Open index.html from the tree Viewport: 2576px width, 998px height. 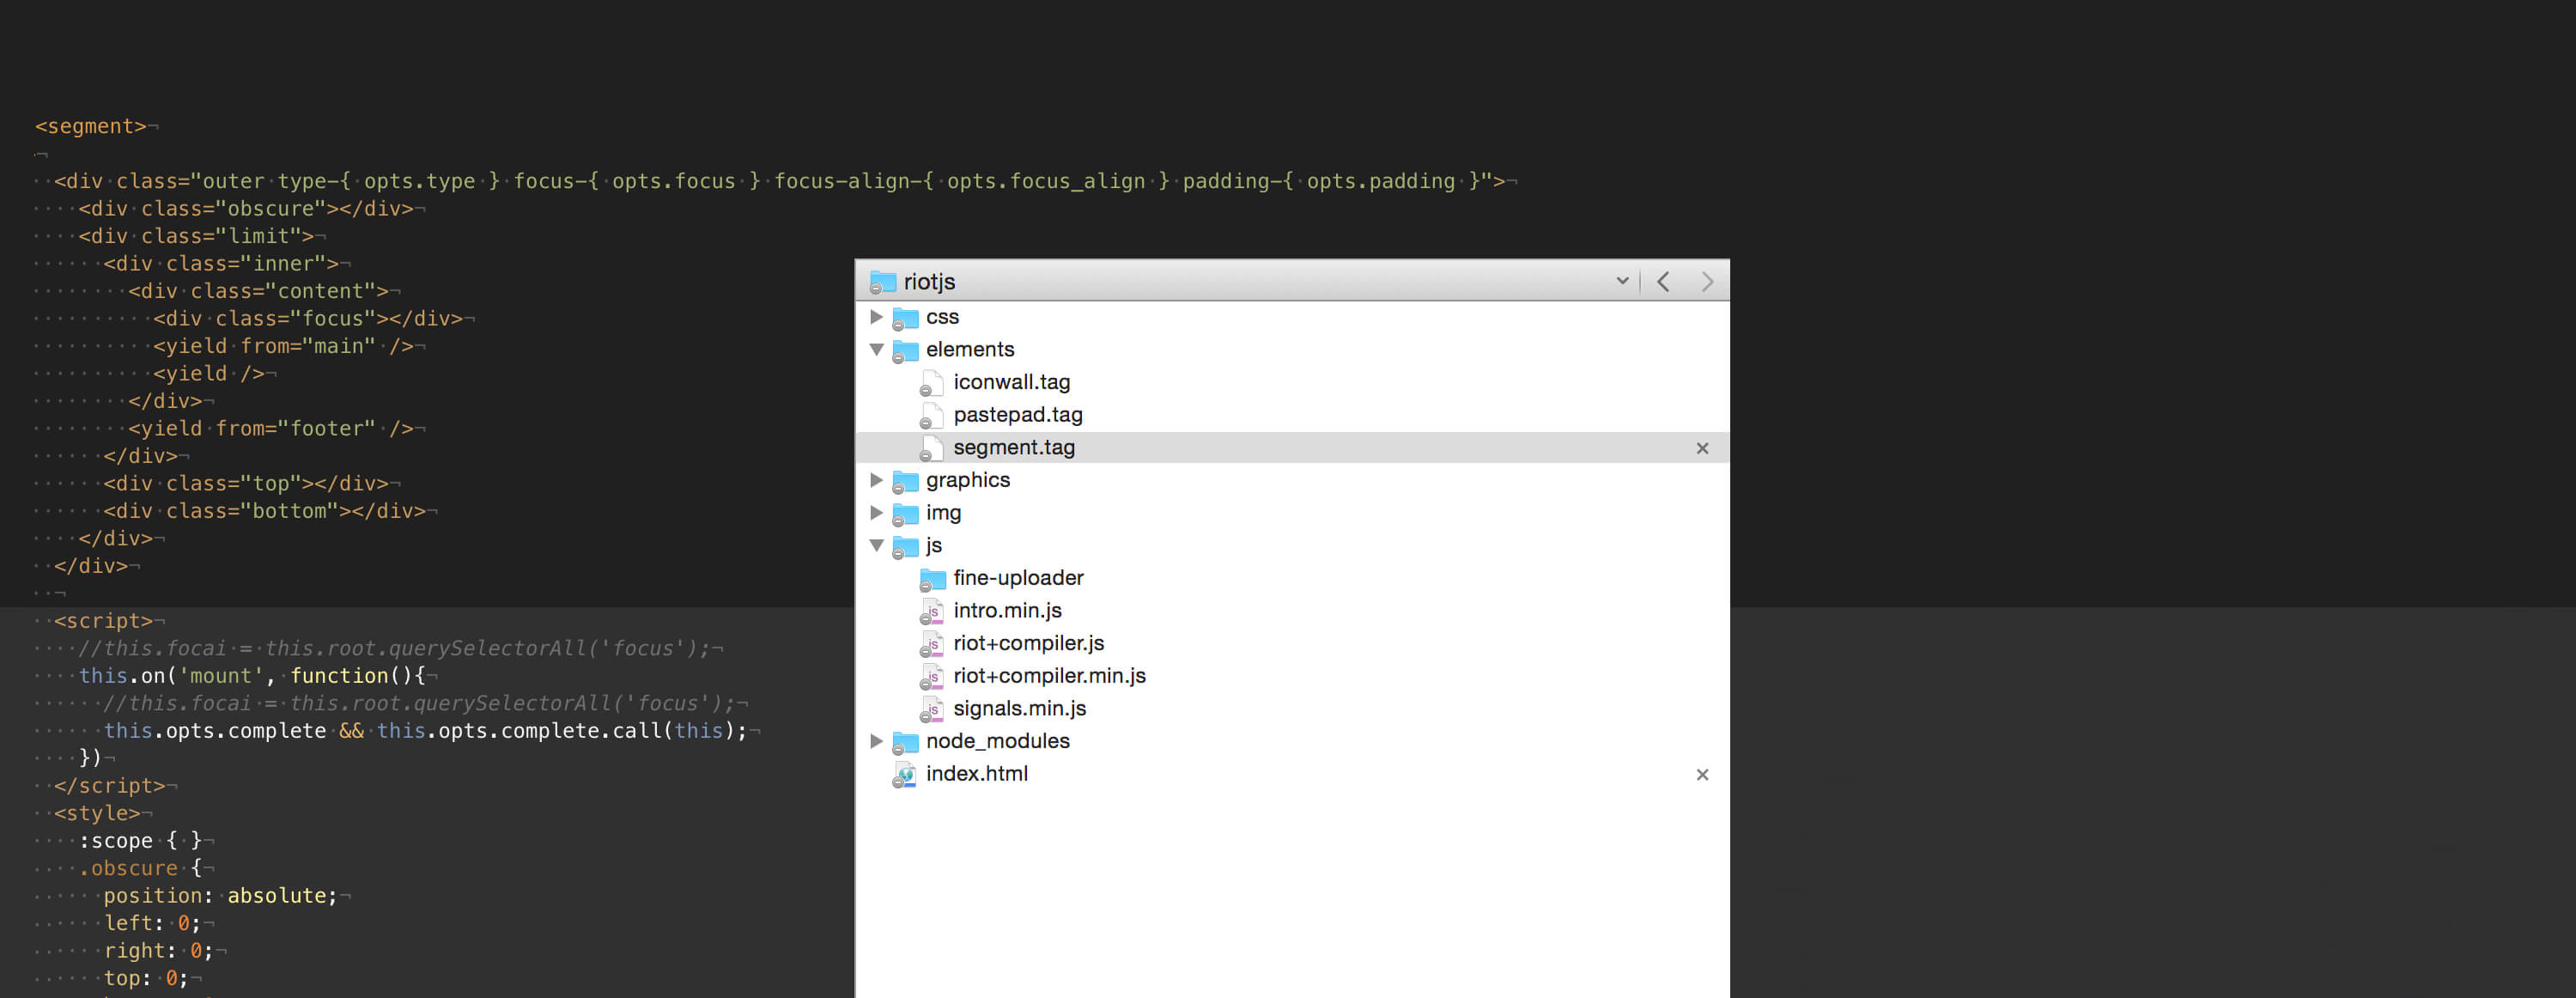click(976, 774)
